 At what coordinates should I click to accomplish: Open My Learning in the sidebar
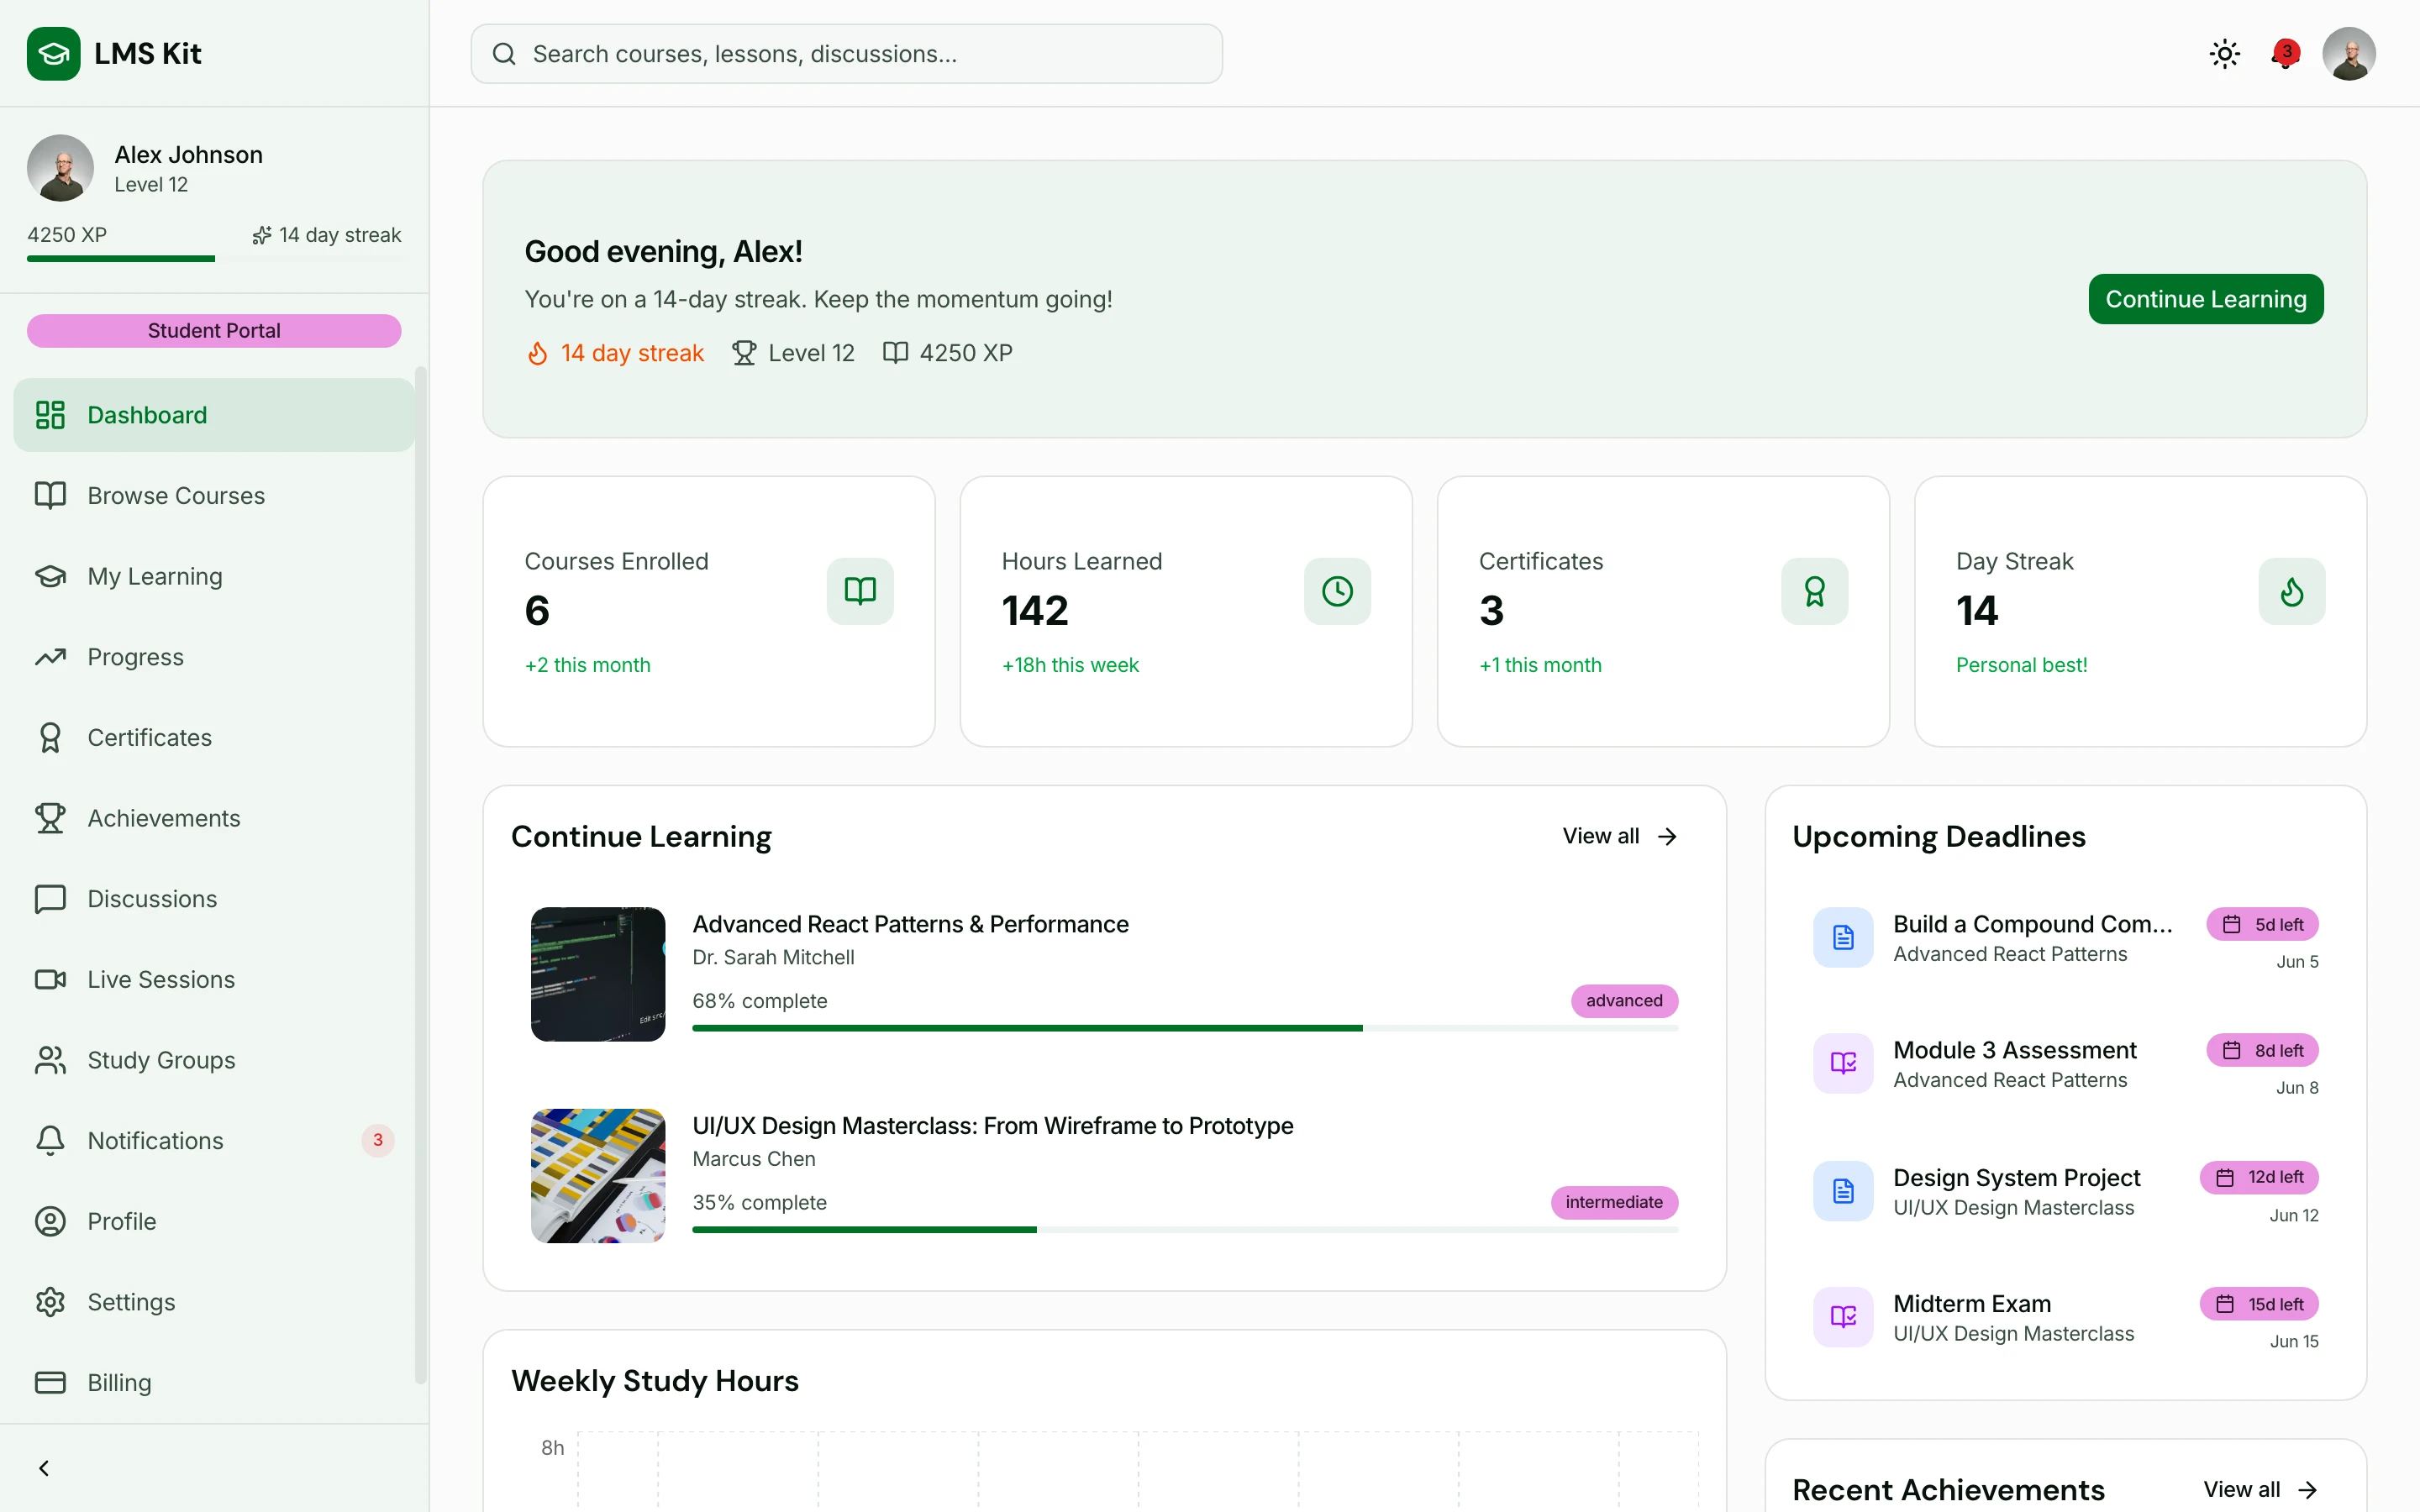point(214,576)
